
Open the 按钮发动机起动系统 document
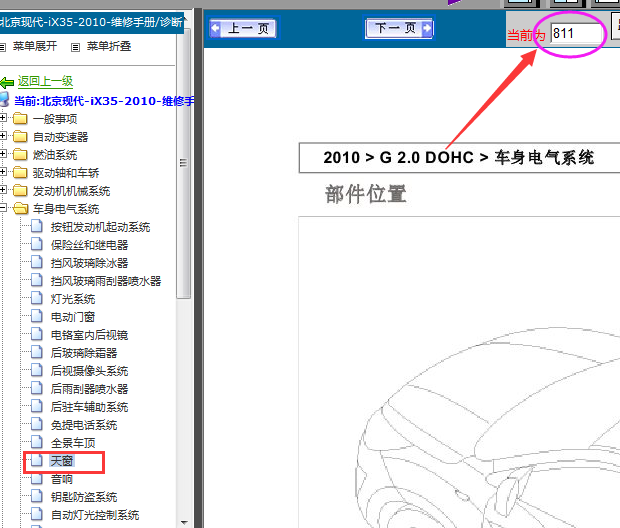(x=100, y=227)
